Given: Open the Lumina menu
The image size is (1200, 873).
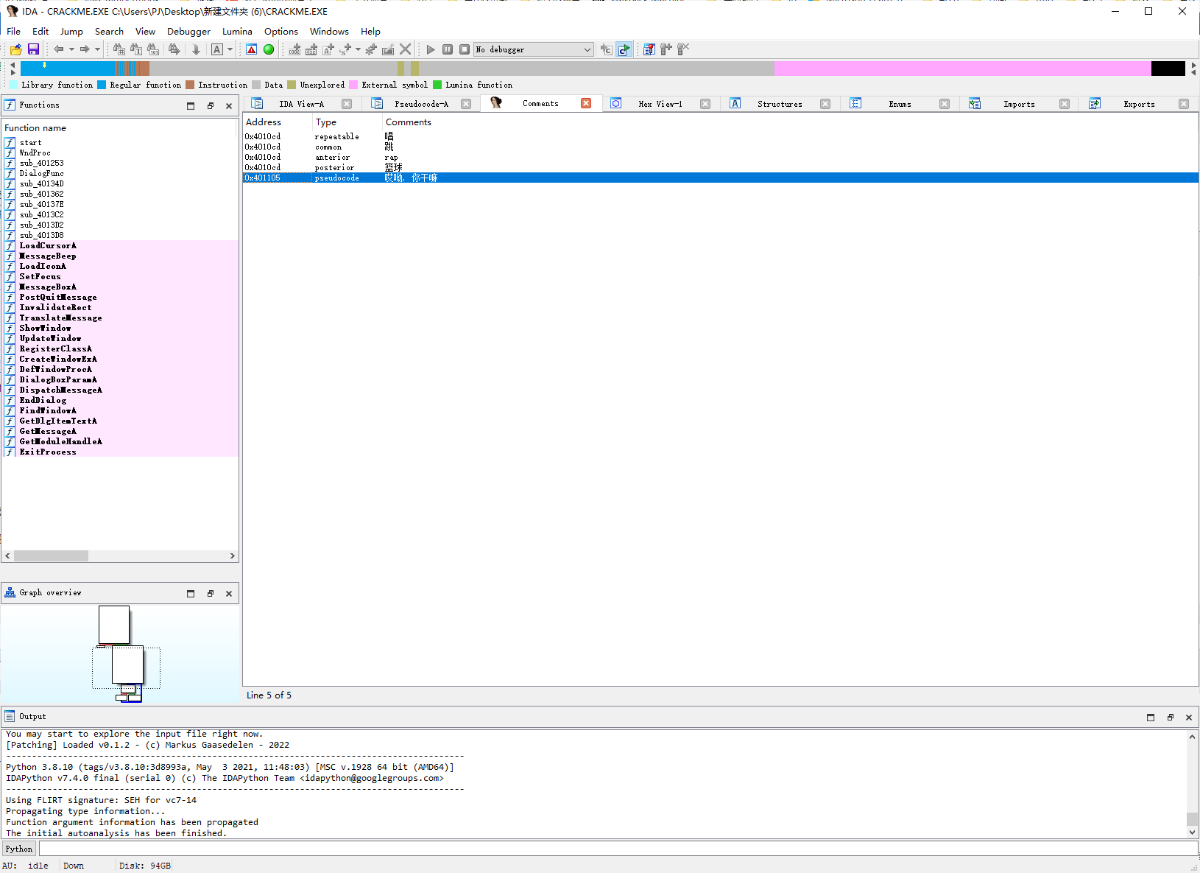Looking at the screenshot, I should (237, 31).
